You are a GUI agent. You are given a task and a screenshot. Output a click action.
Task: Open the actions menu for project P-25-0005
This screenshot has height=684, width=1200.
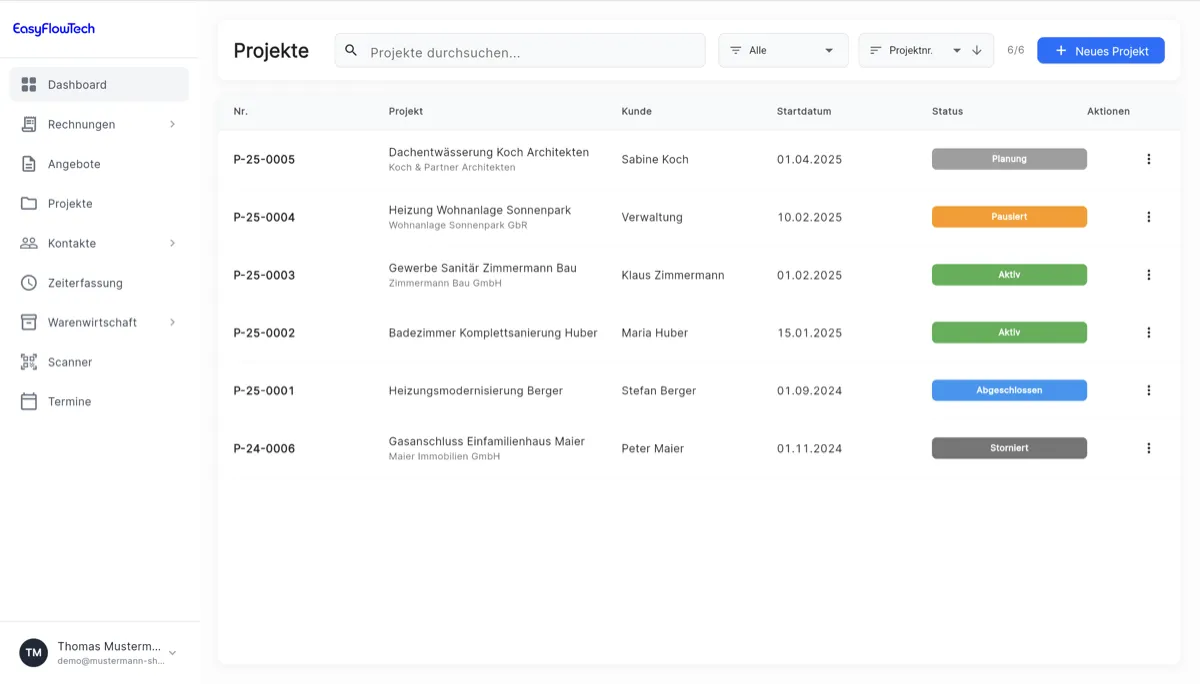[x=1148, y=158]
